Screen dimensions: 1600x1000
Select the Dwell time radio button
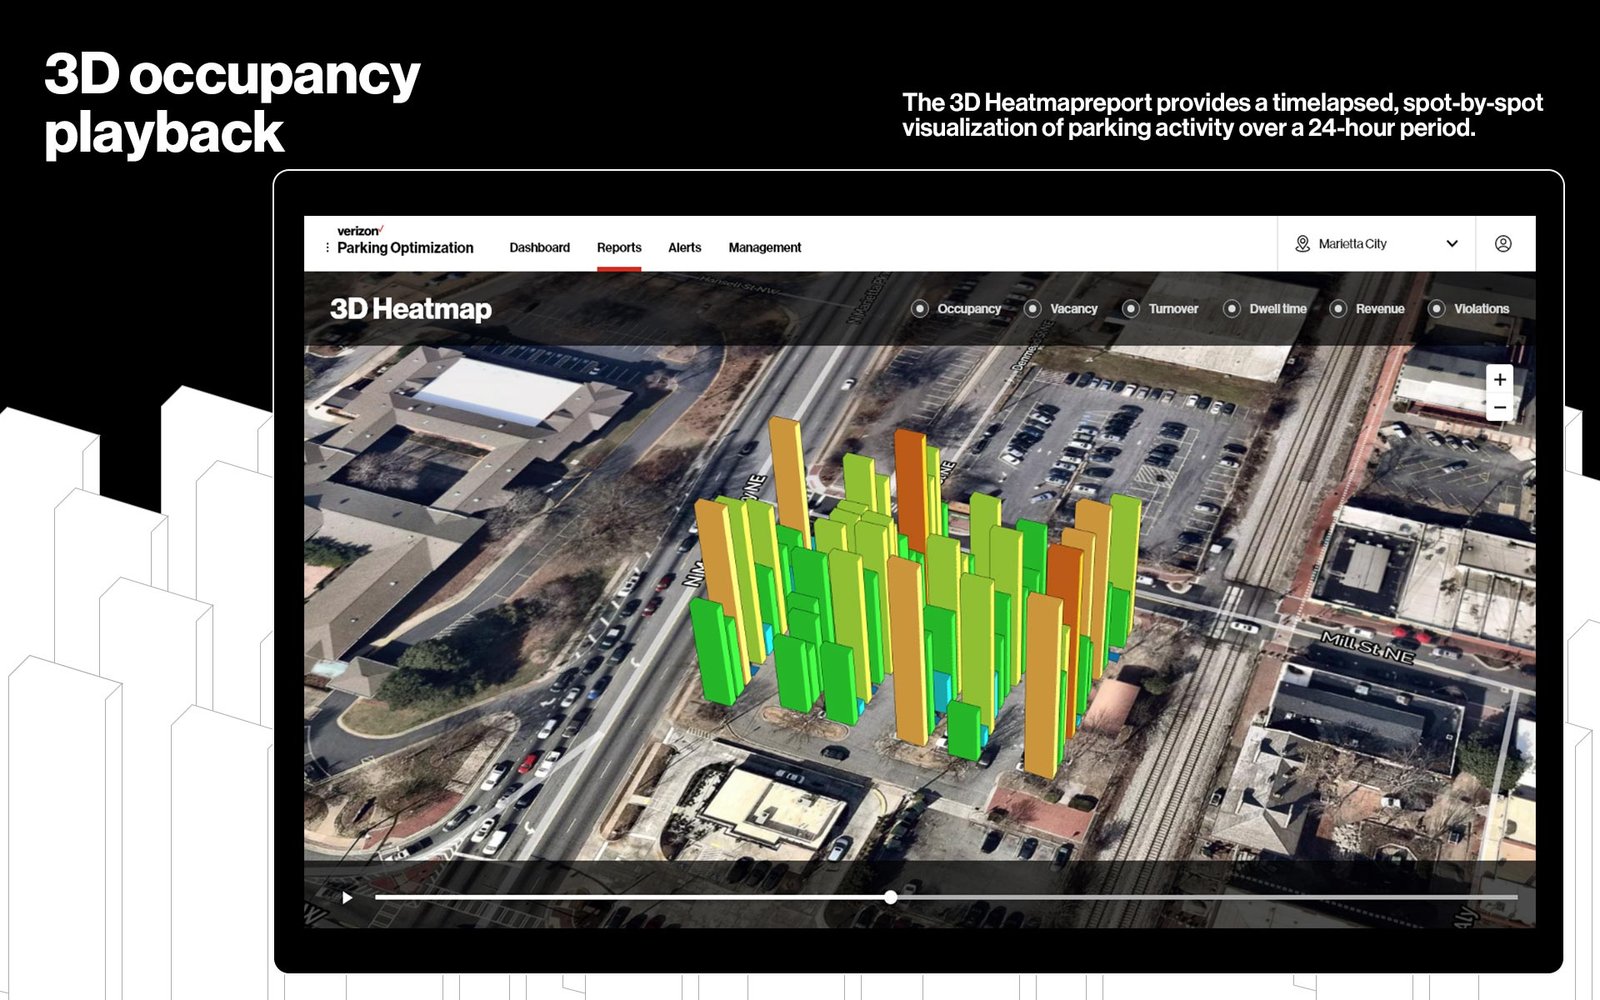(1232, 309)
